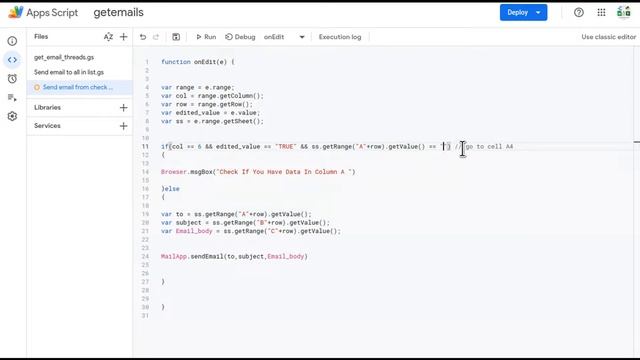Rename the getemails project title

coord(118,13)
